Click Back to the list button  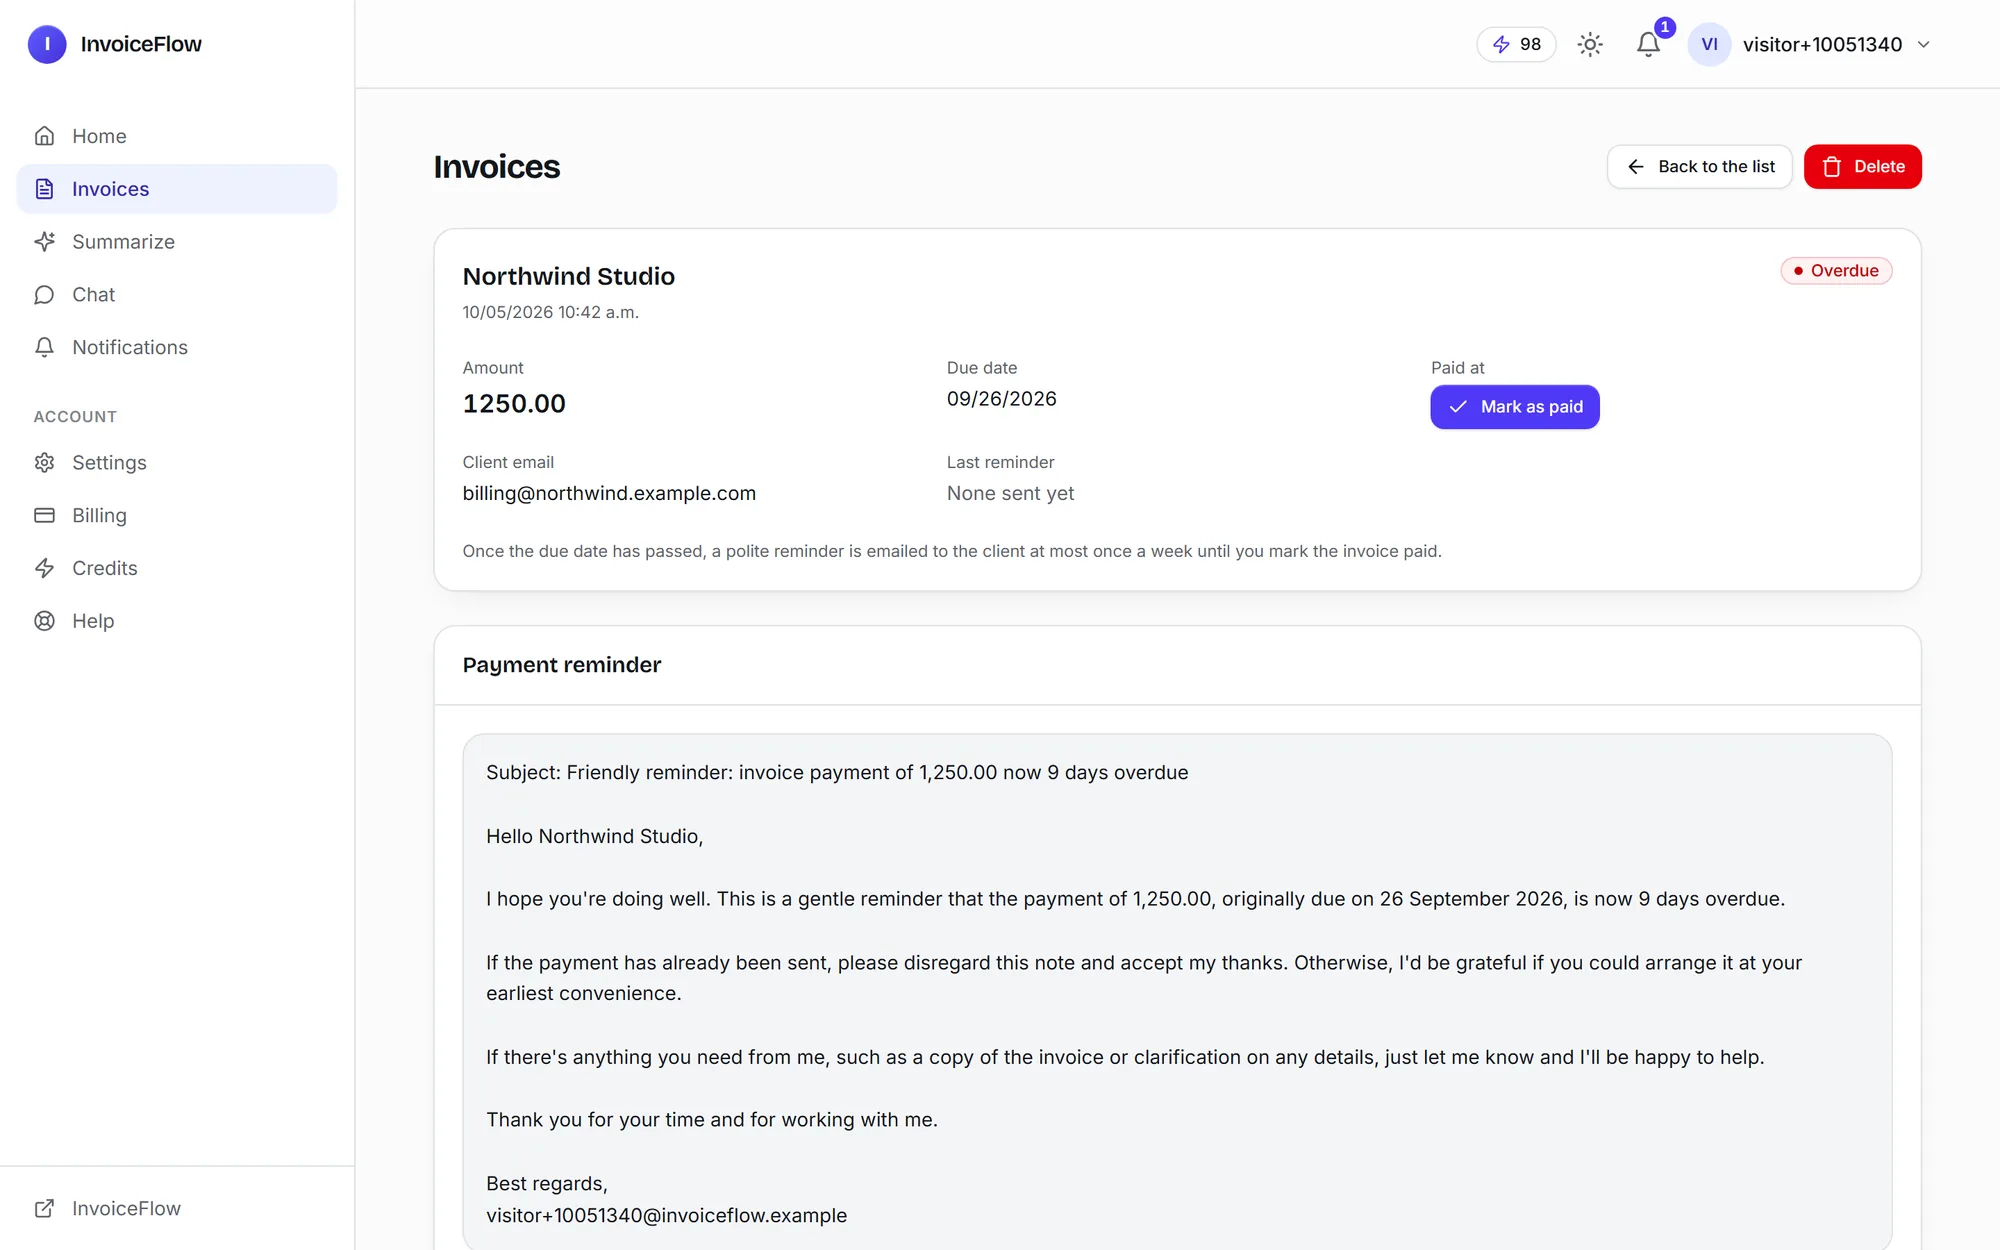pos(1699,167)
